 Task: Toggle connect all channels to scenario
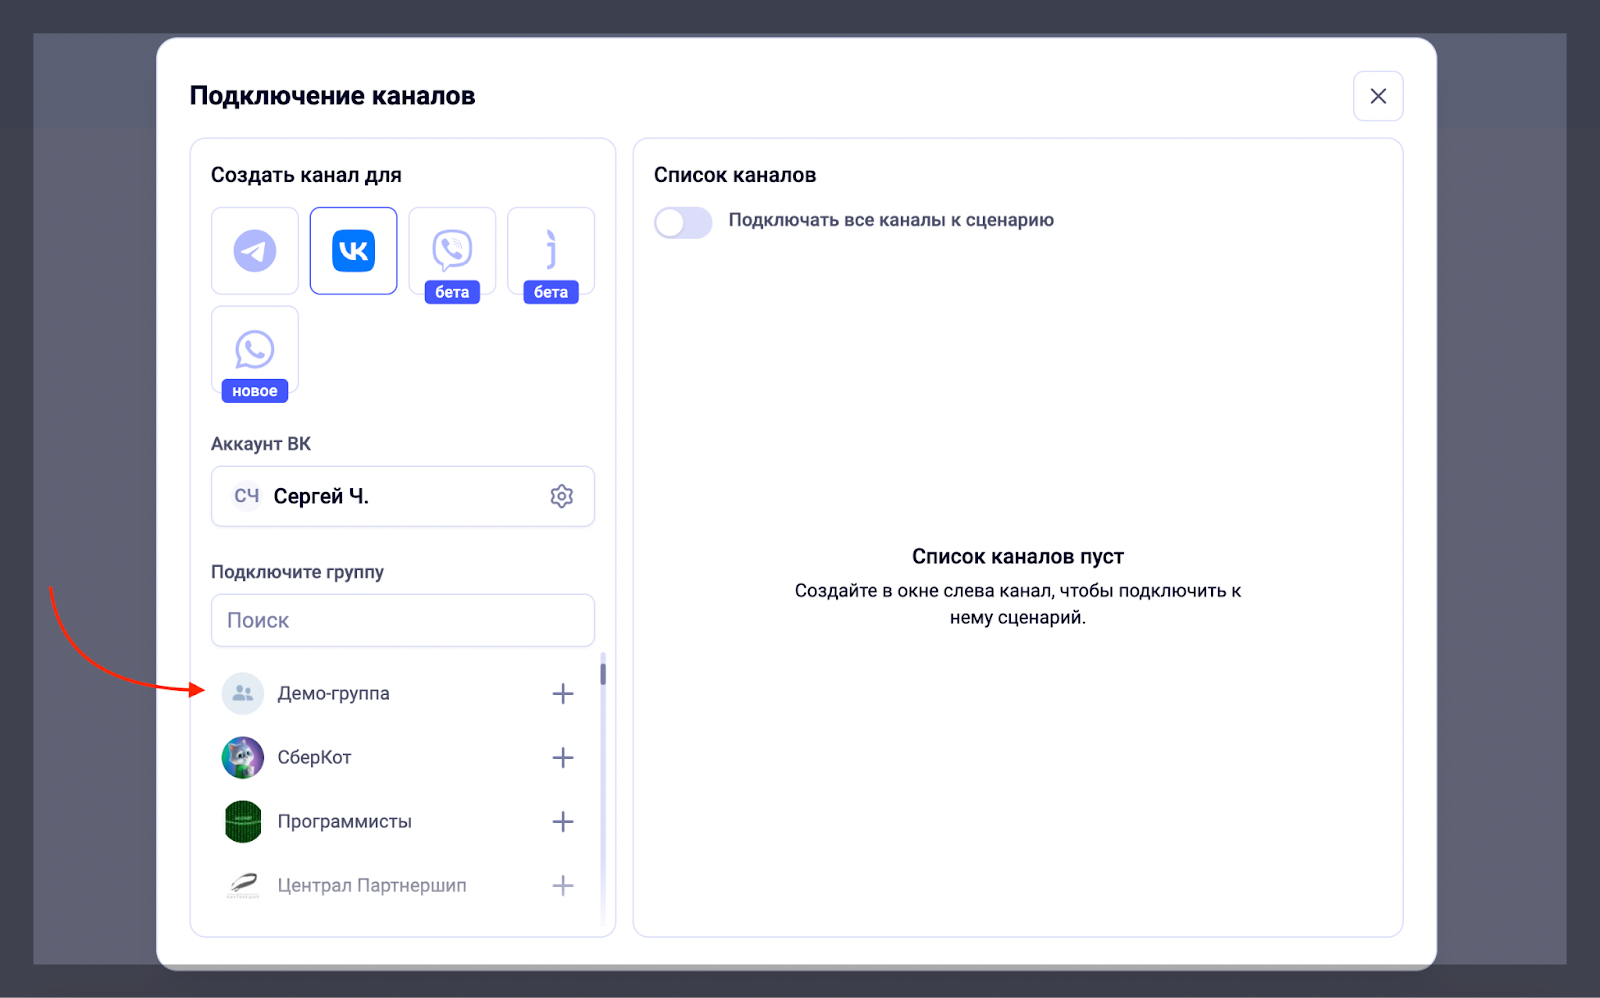point(683,222)
